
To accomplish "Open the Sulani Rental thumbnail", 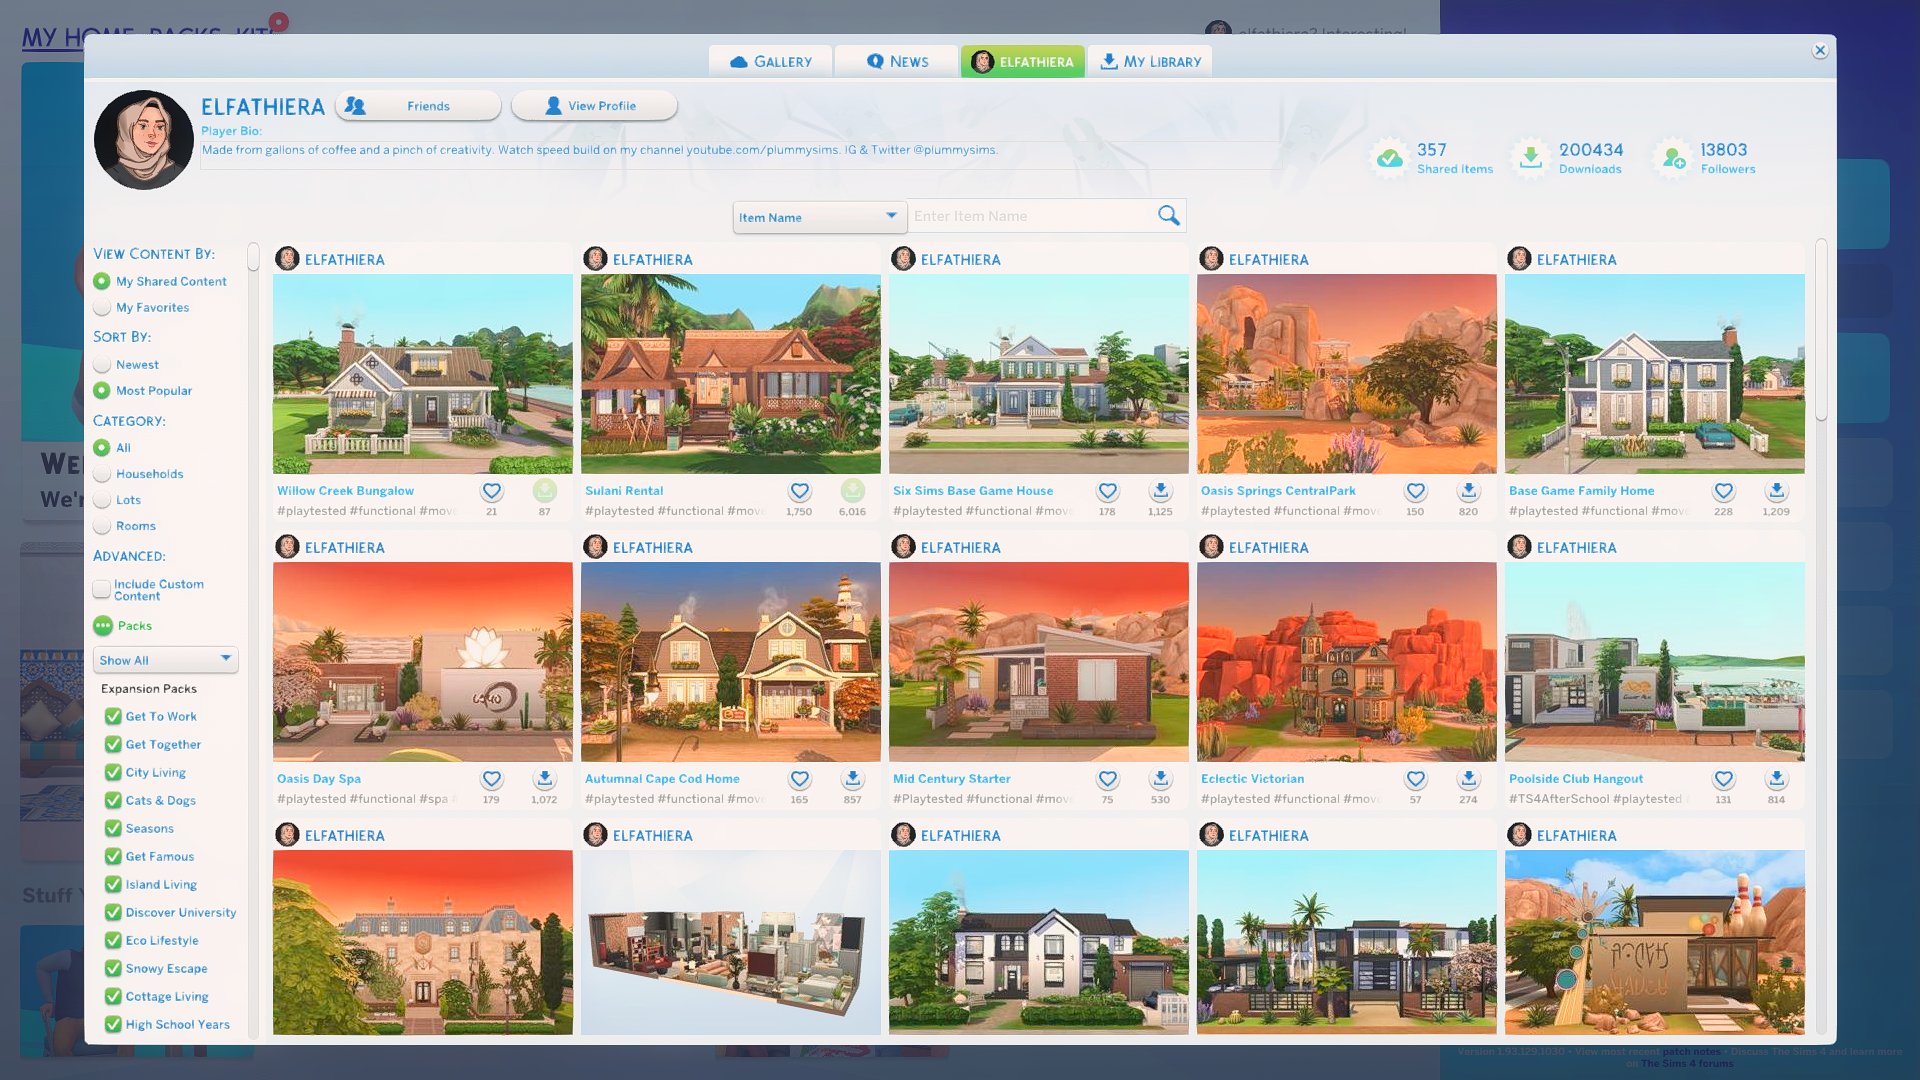I will (x=731, y=374).
